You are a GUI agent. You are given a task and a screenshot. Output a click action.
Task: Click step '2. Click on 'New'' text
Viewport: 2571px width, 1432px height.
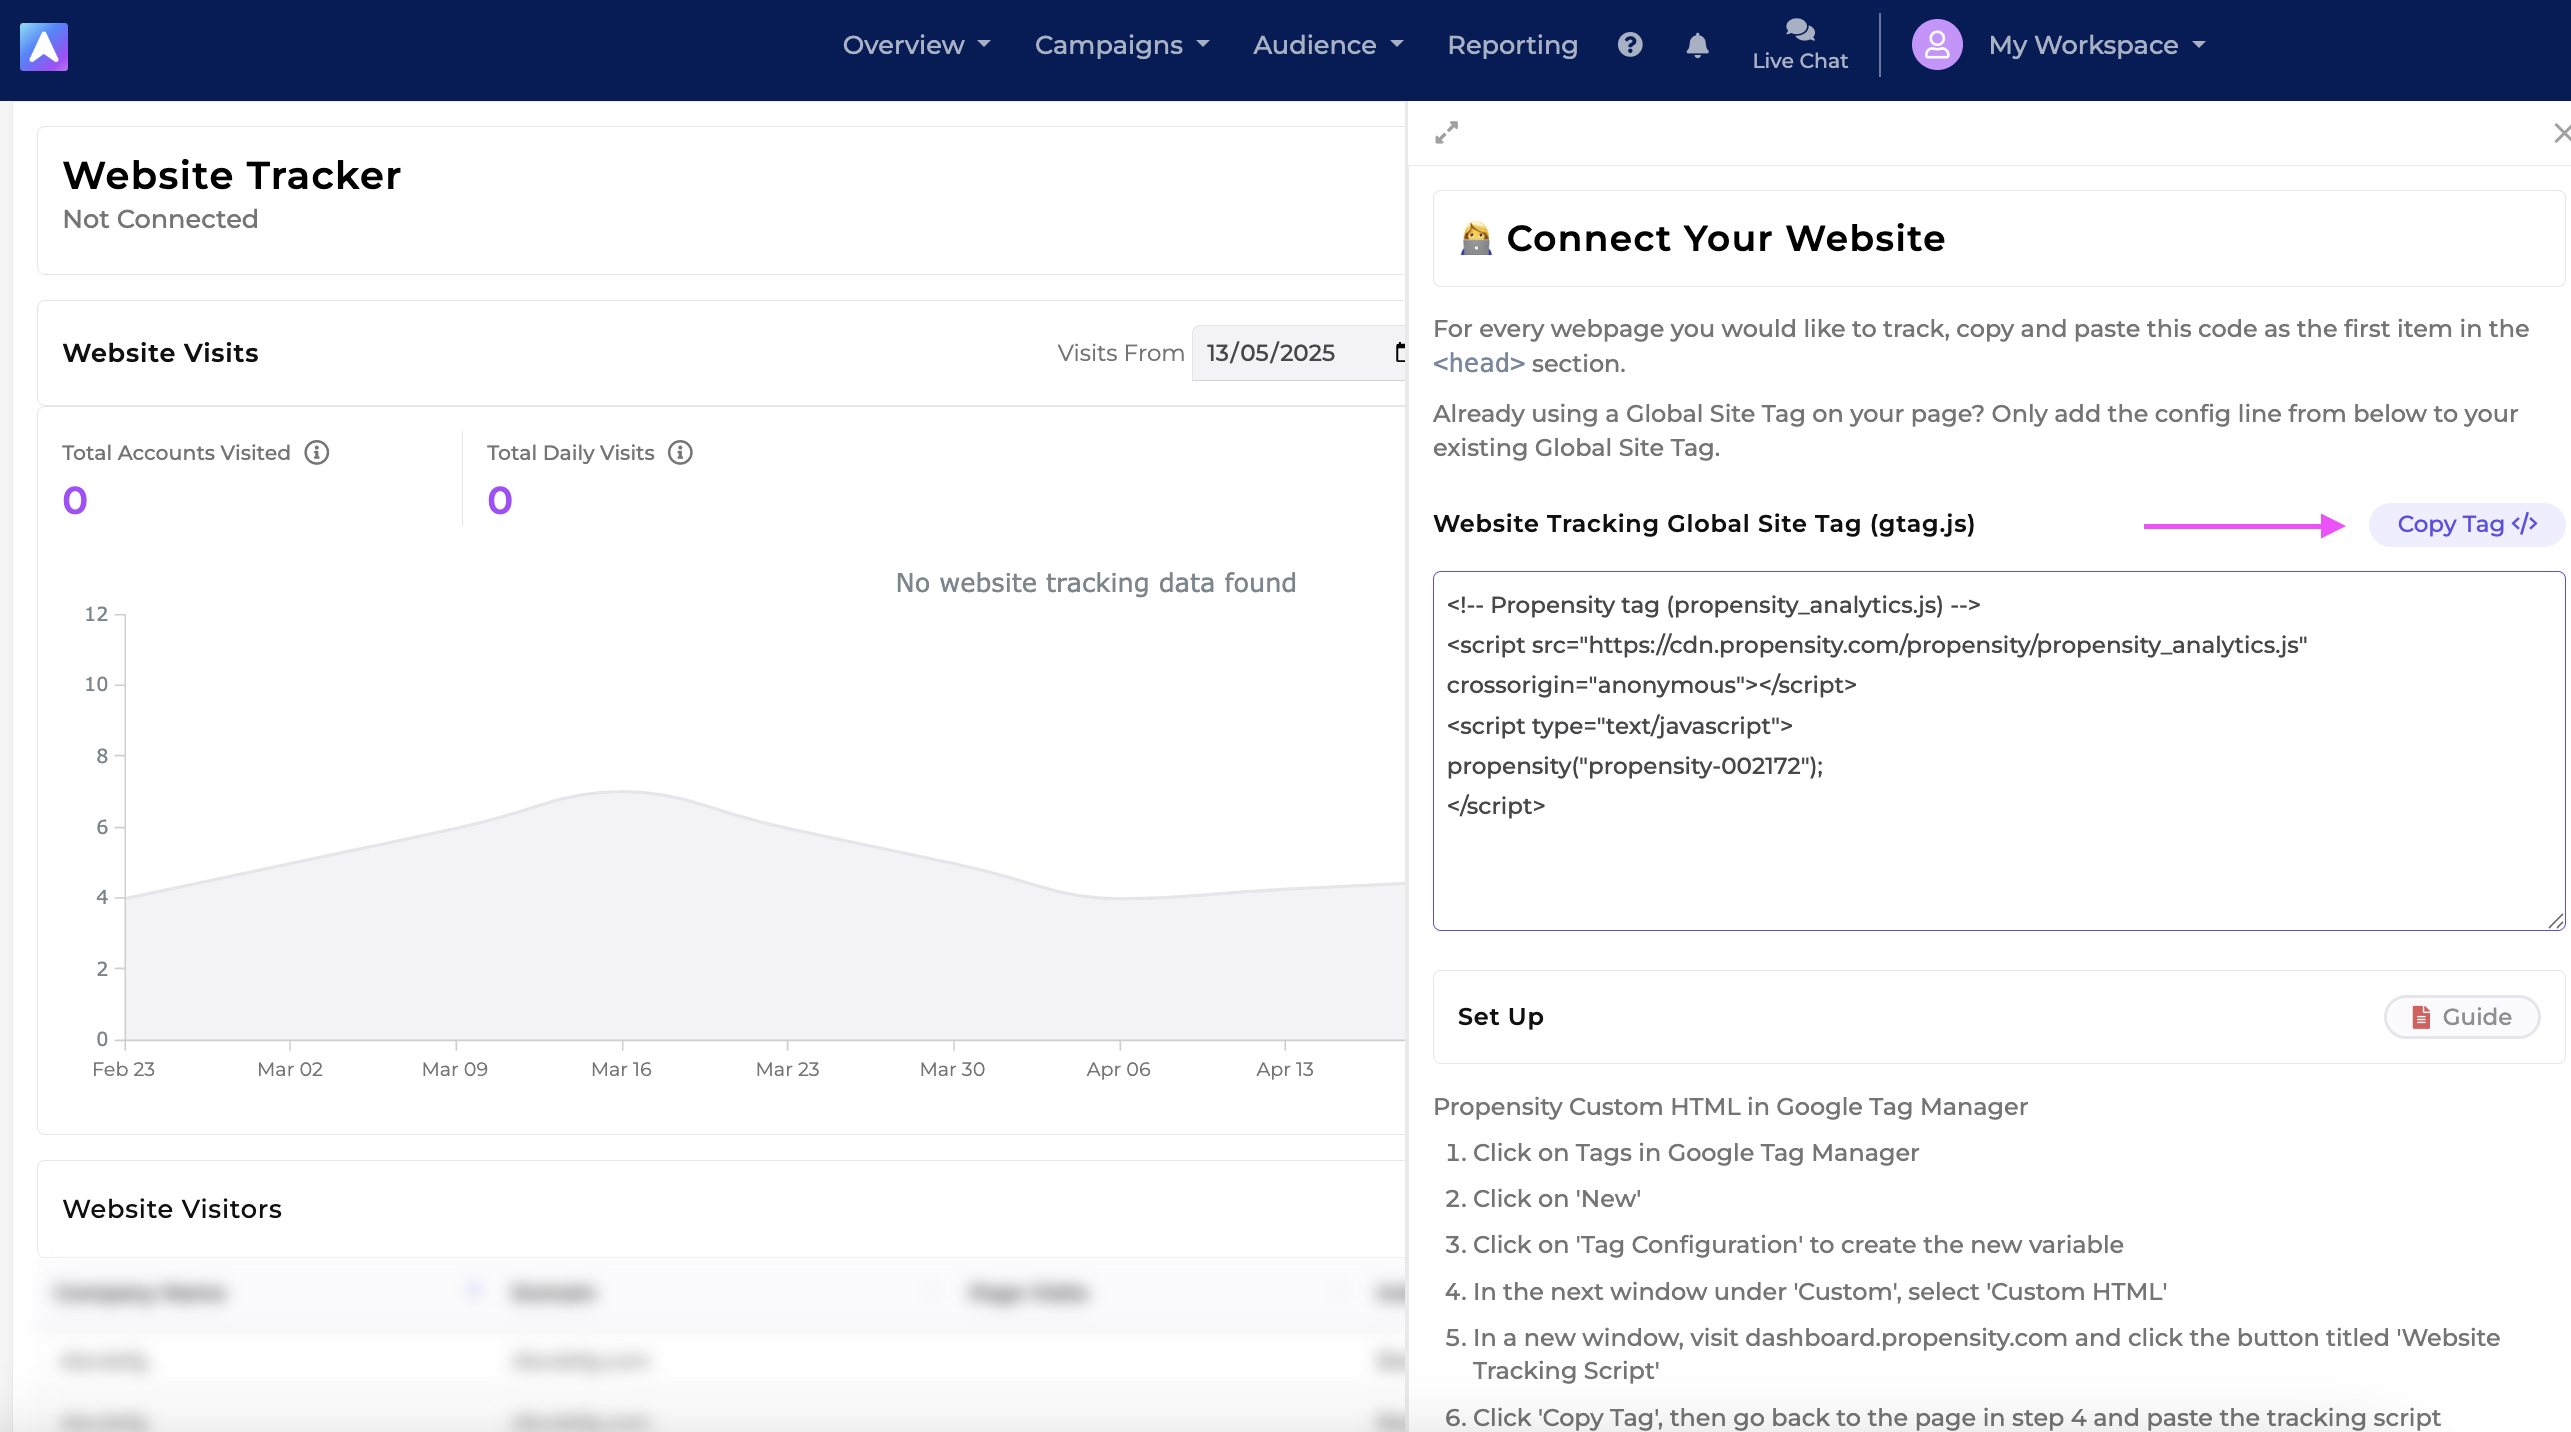[x=1543, y=1199]
